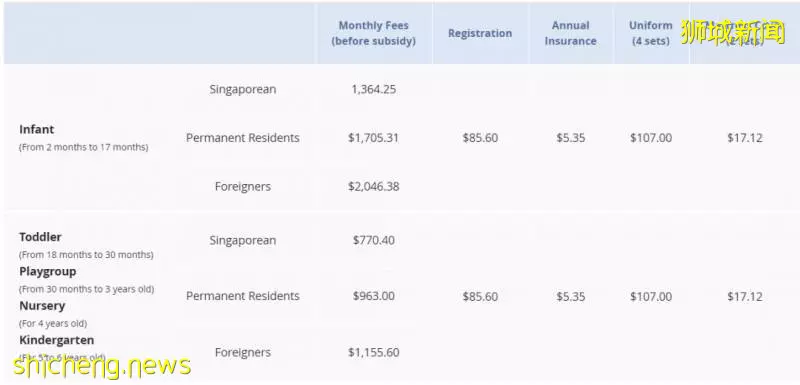Select the Uniform (4 sets) header
This screenshot has width=800, height=385.
(x=651, y=33)
